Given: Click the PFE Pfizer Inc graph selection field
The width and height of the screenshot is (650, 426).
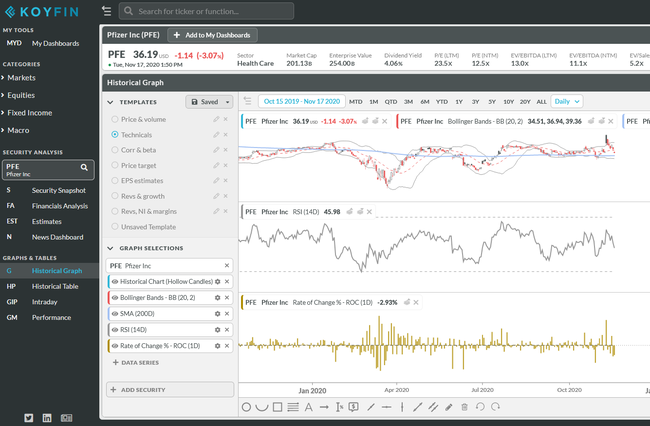Looking at the screenshot, I should 169,266.
